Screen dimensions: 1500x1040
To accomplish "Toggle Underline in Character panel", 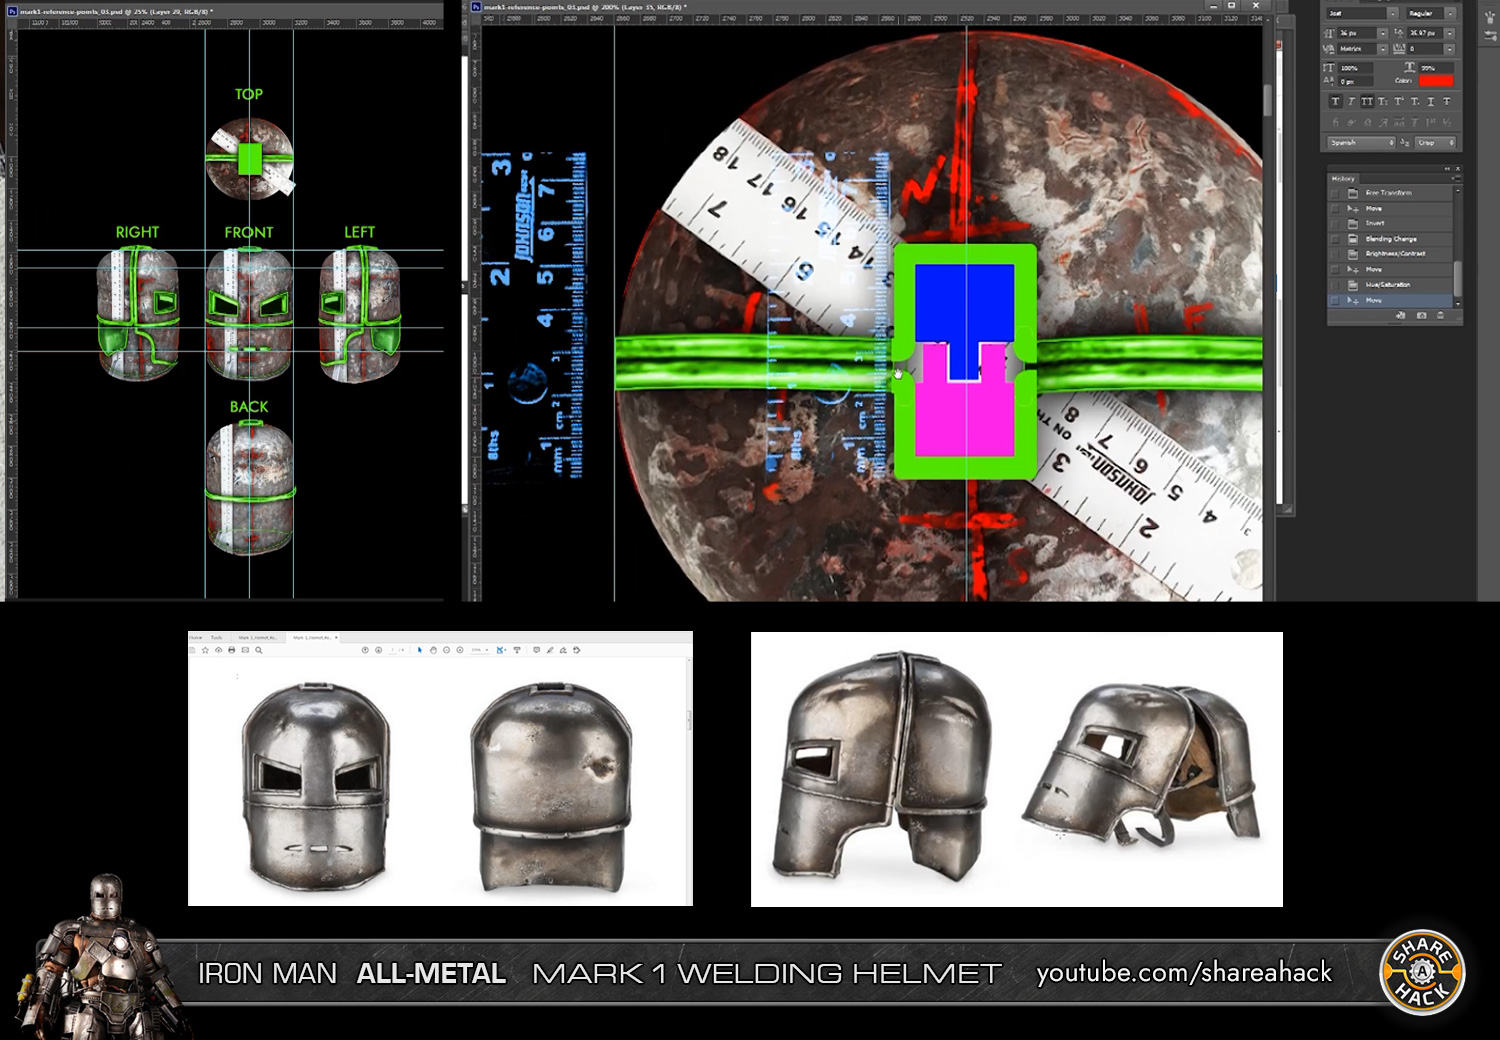I will coord(1431,101).
